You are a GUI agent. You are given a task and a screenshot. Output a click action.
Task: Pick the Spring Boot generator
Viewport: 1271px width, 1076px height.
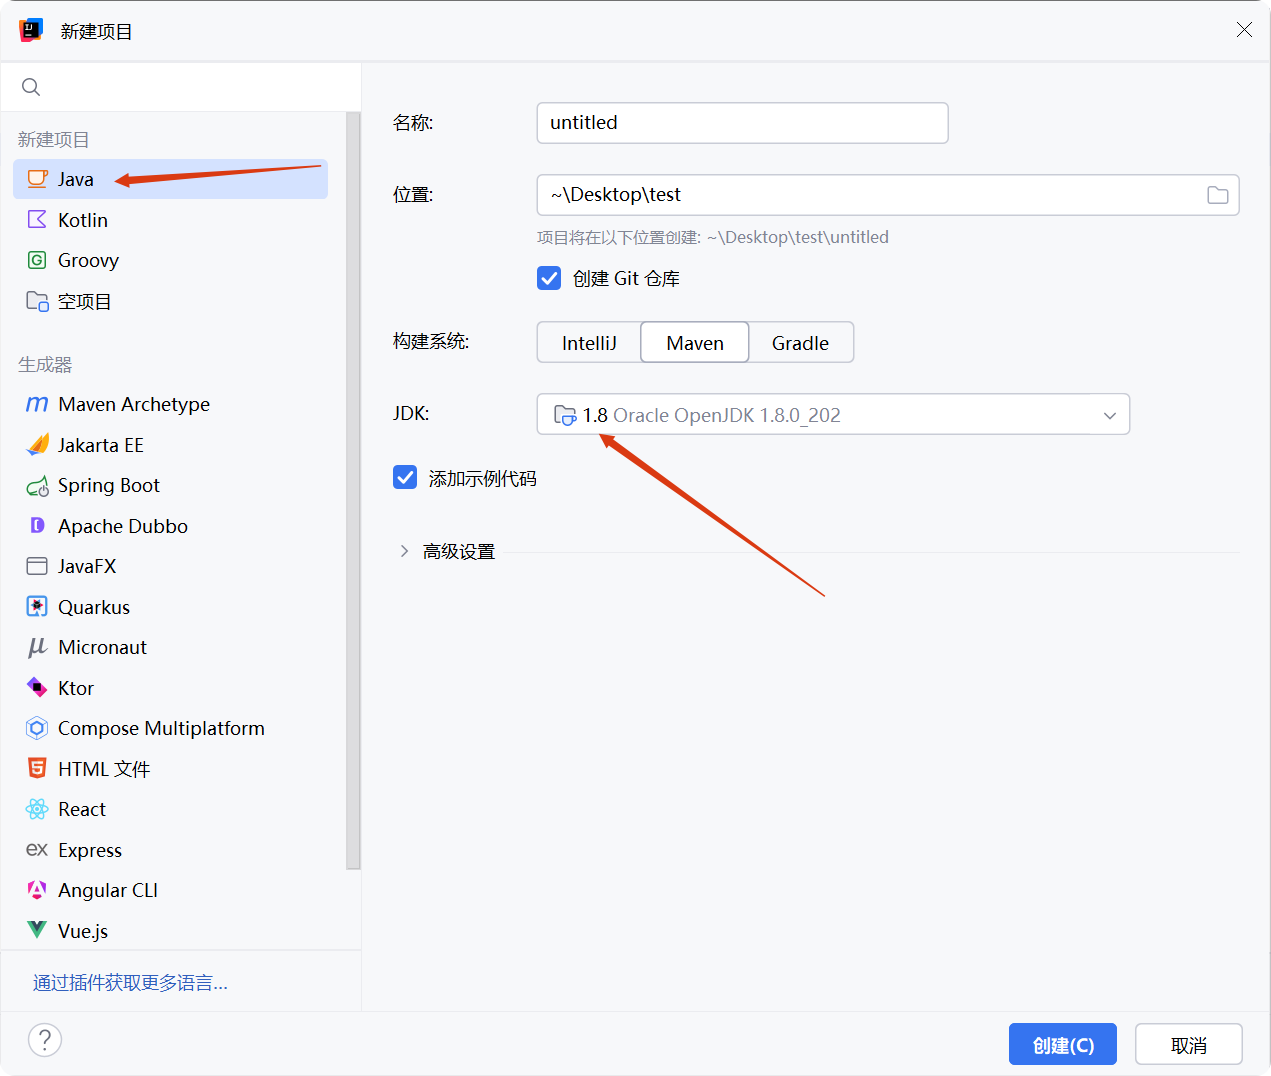(170, 485)
